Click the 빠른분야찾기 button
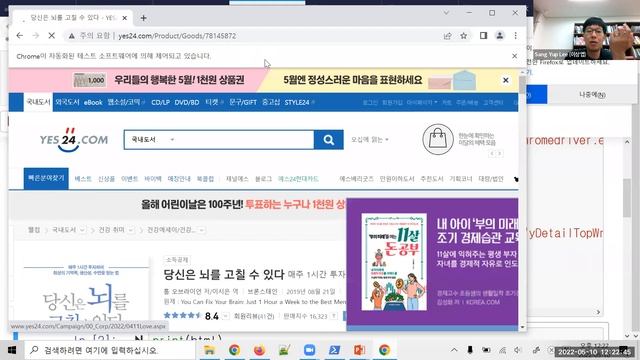The height and width of the screenshot is (360, 640). pyautogui.click(x=46, y=178)
